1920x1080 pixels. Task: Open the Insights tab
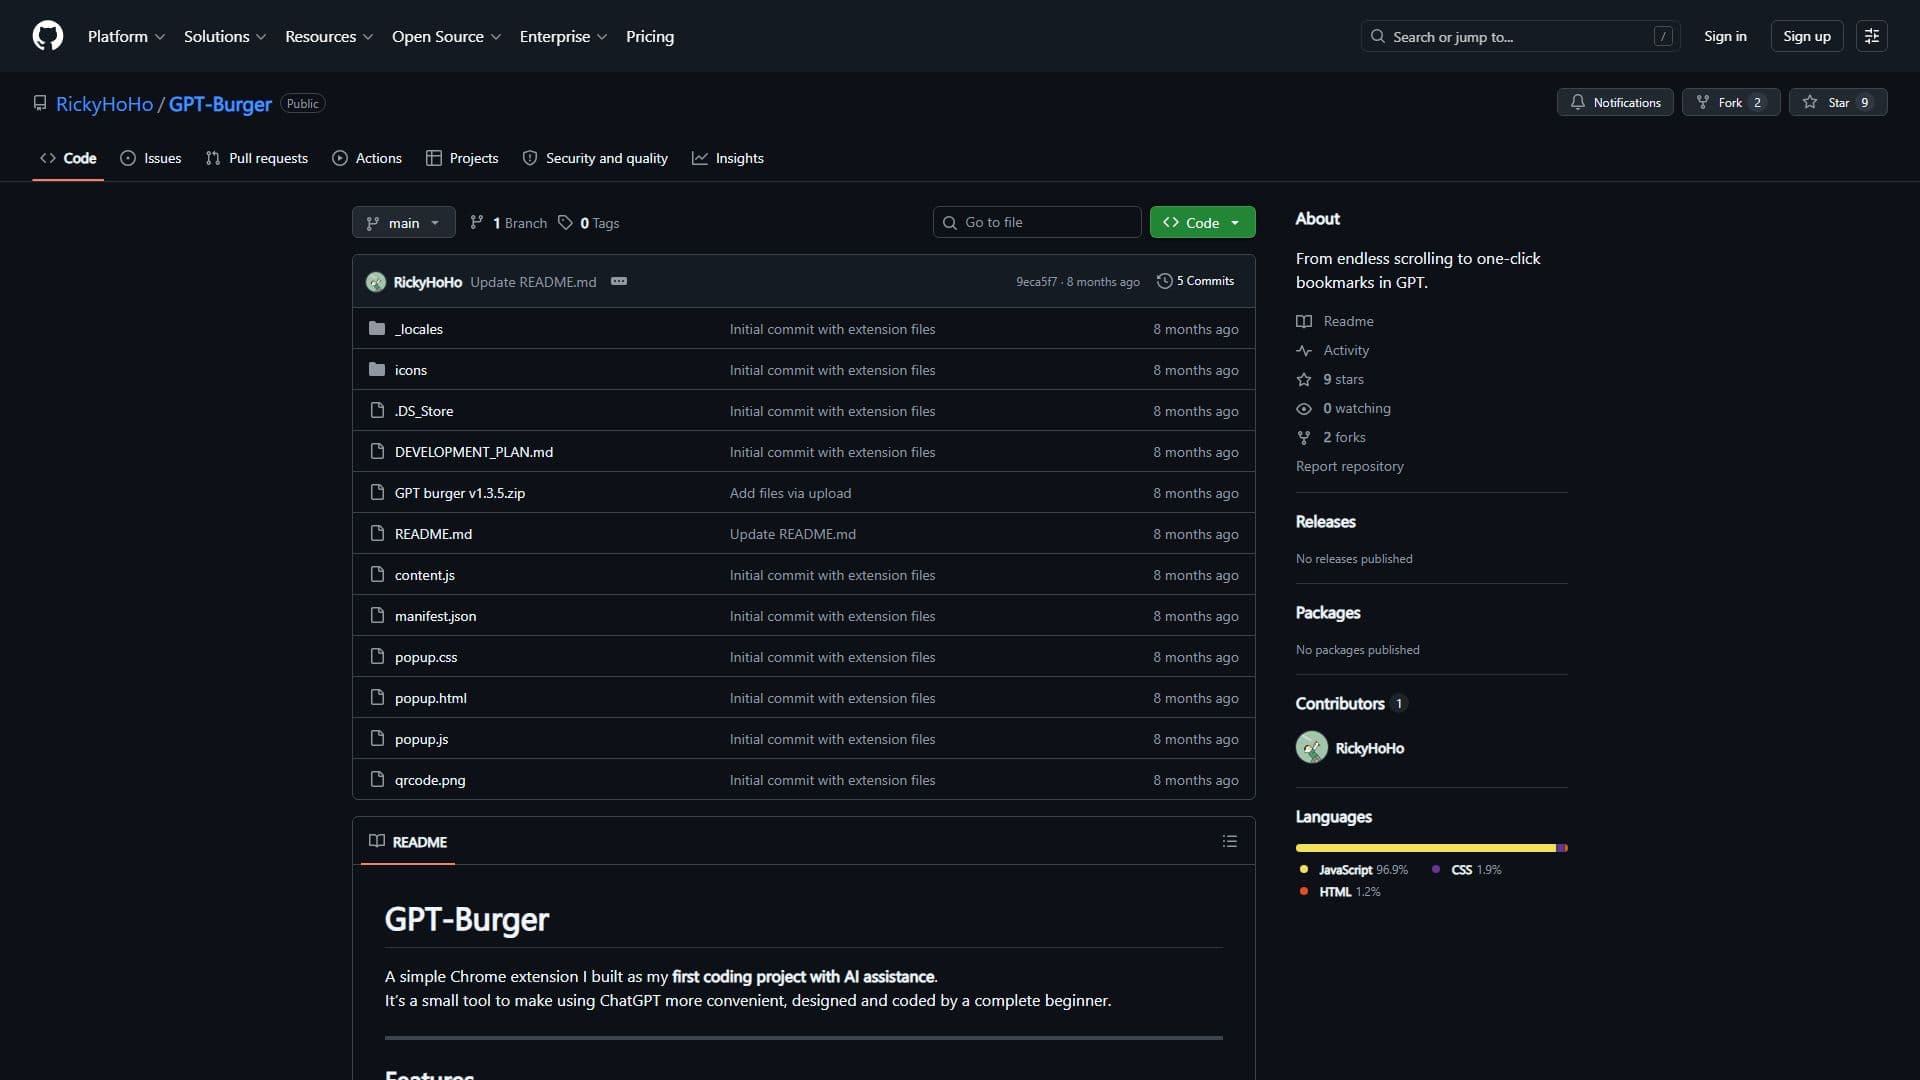point(728,158)
